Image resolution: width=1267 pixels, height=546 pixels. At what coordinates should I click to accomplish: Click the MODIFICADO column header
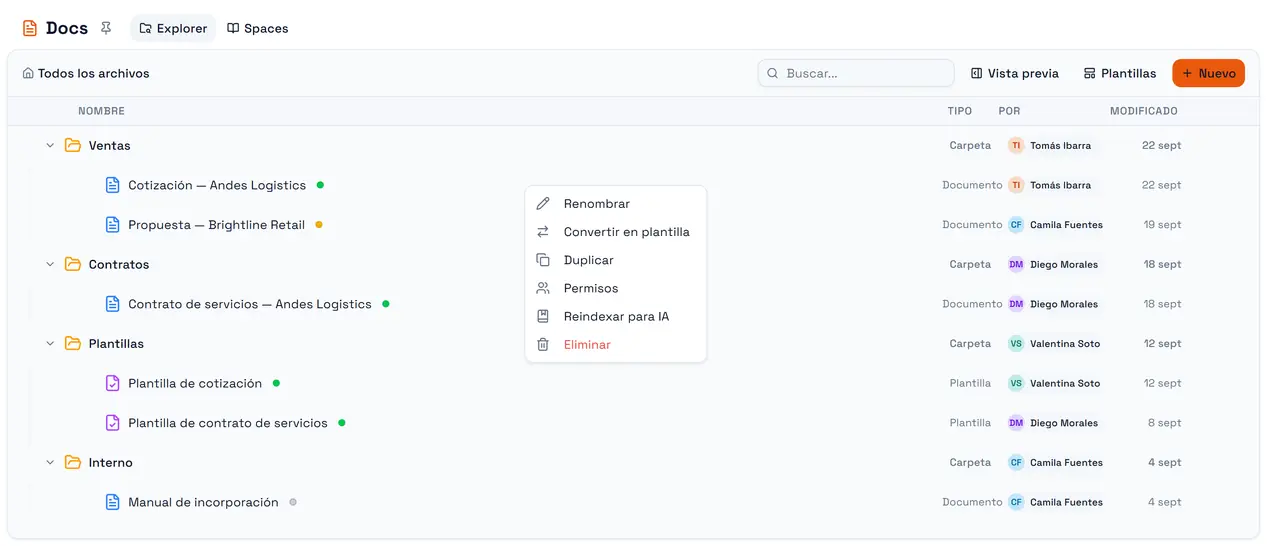[x=1144, y=111]
